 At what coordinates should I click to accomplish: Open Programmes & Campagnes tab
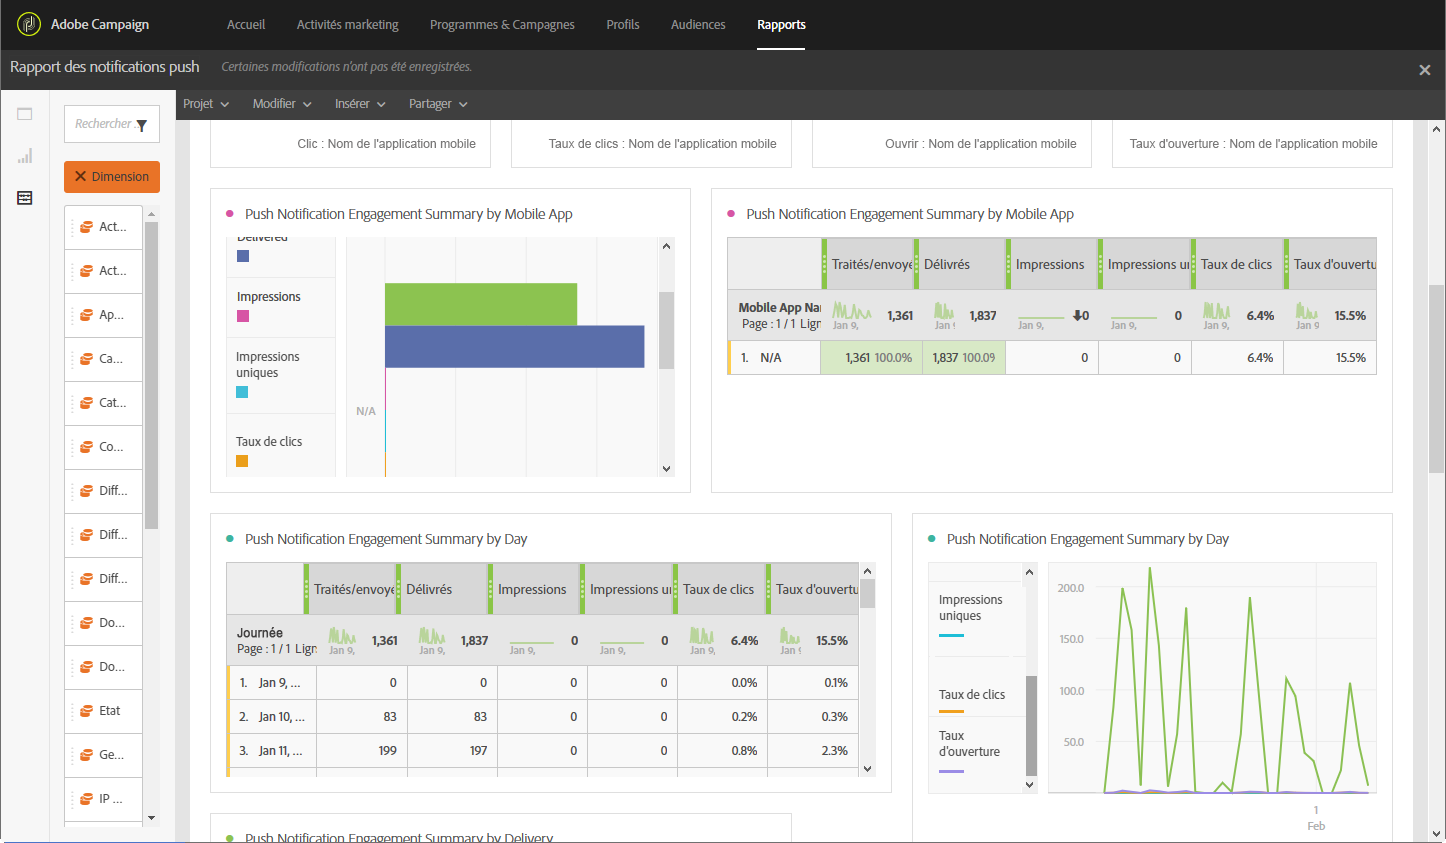coord(502,25)
